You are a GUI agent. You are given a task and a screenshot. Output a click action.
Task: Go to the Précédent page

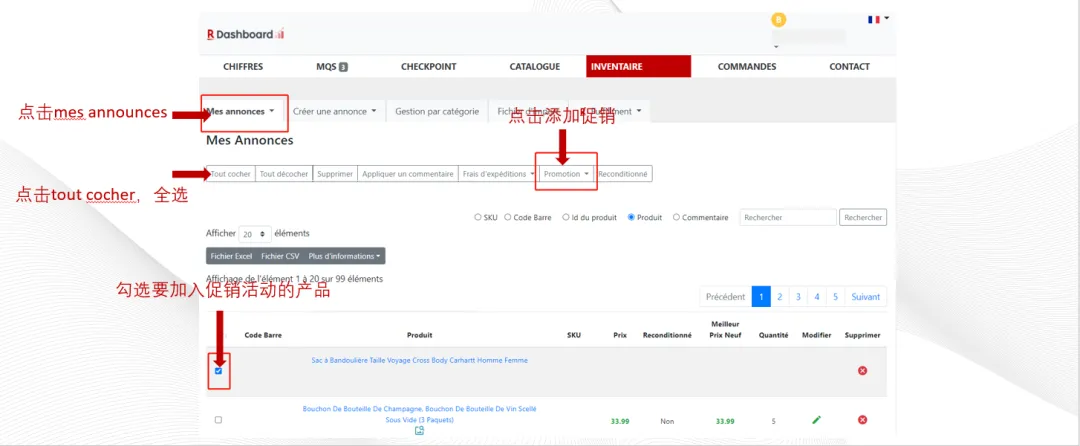coord(725,297)
